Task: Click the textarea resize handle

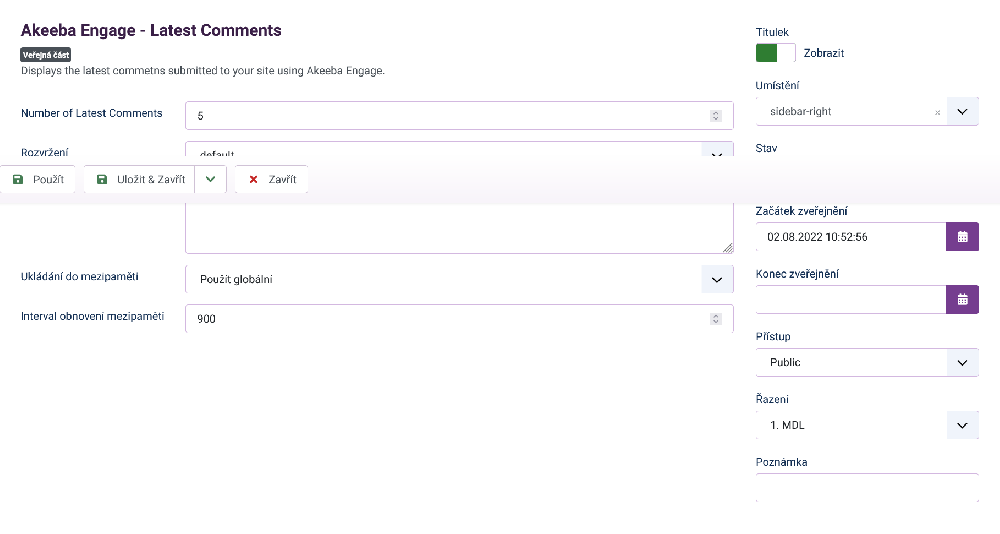Action: tap(727, 247)
